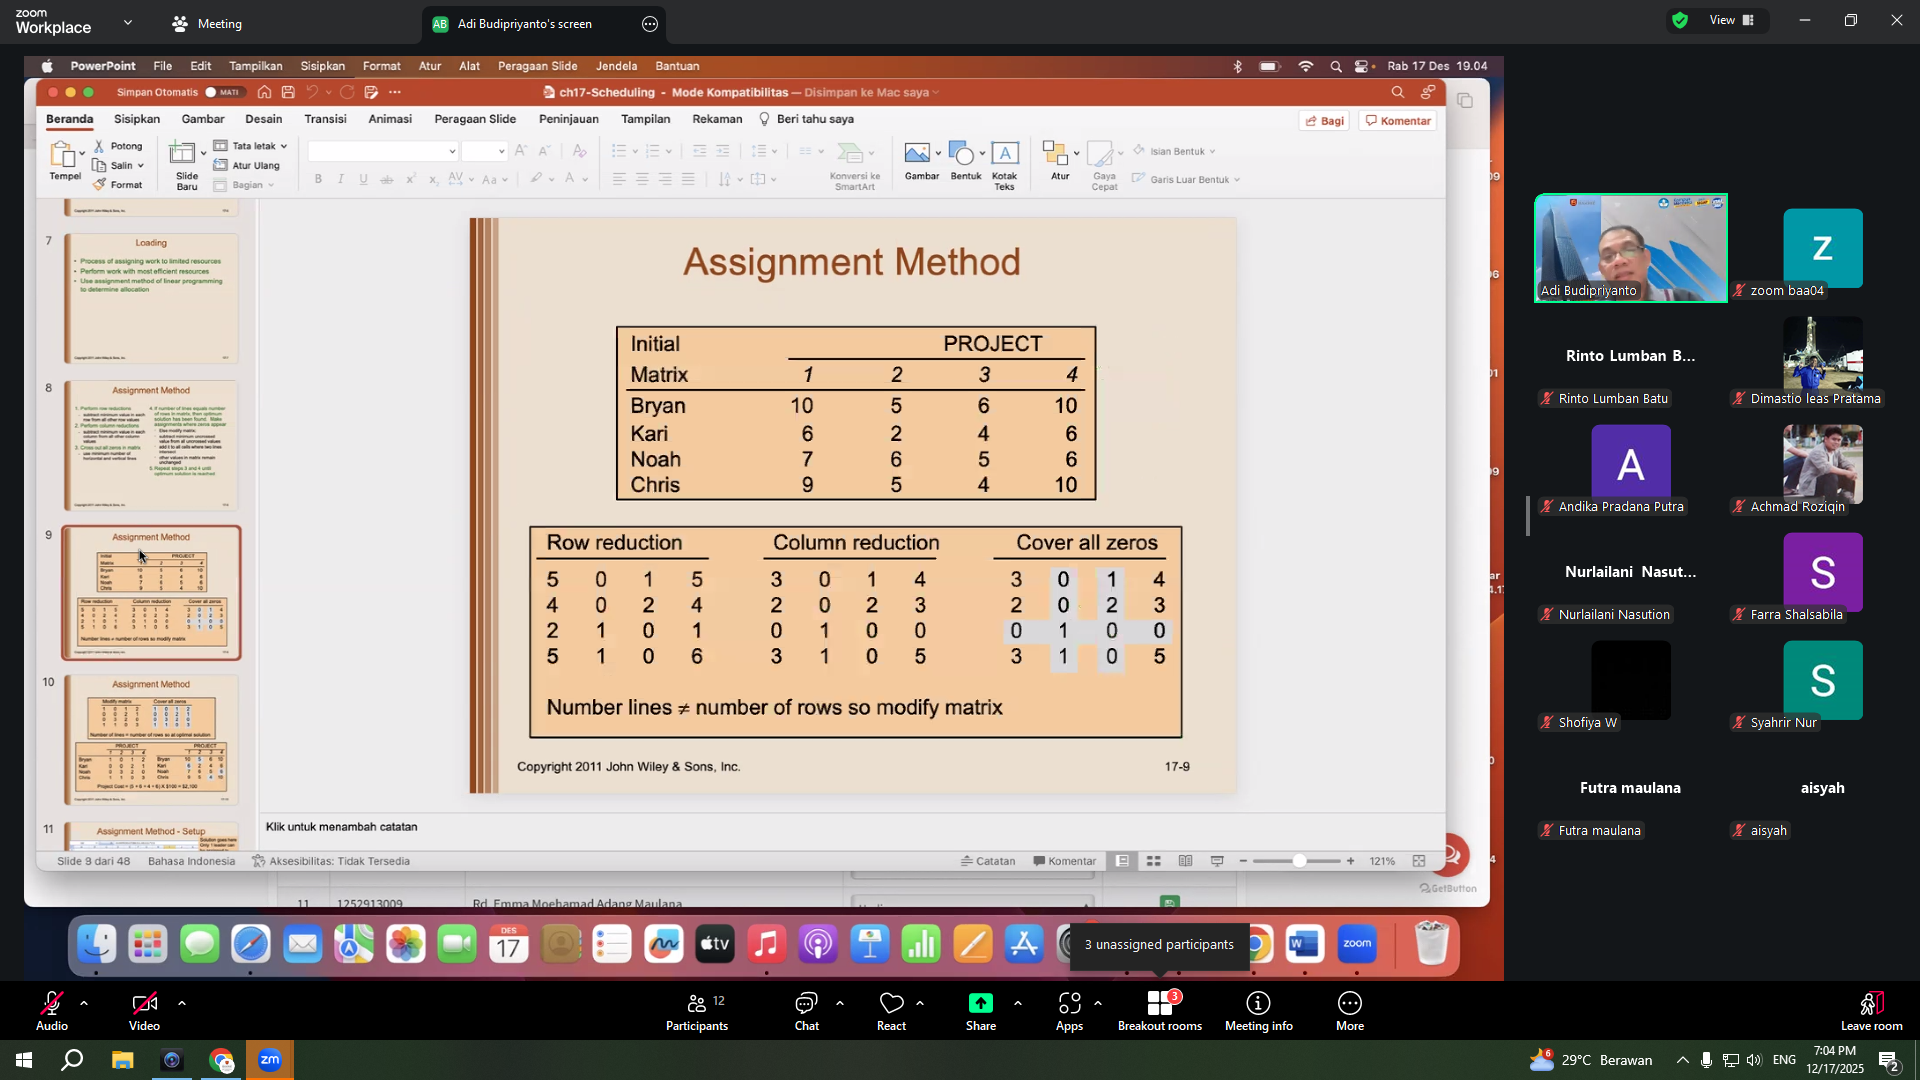
Task: Click the green Share screen button
Action: (980, 1010)
